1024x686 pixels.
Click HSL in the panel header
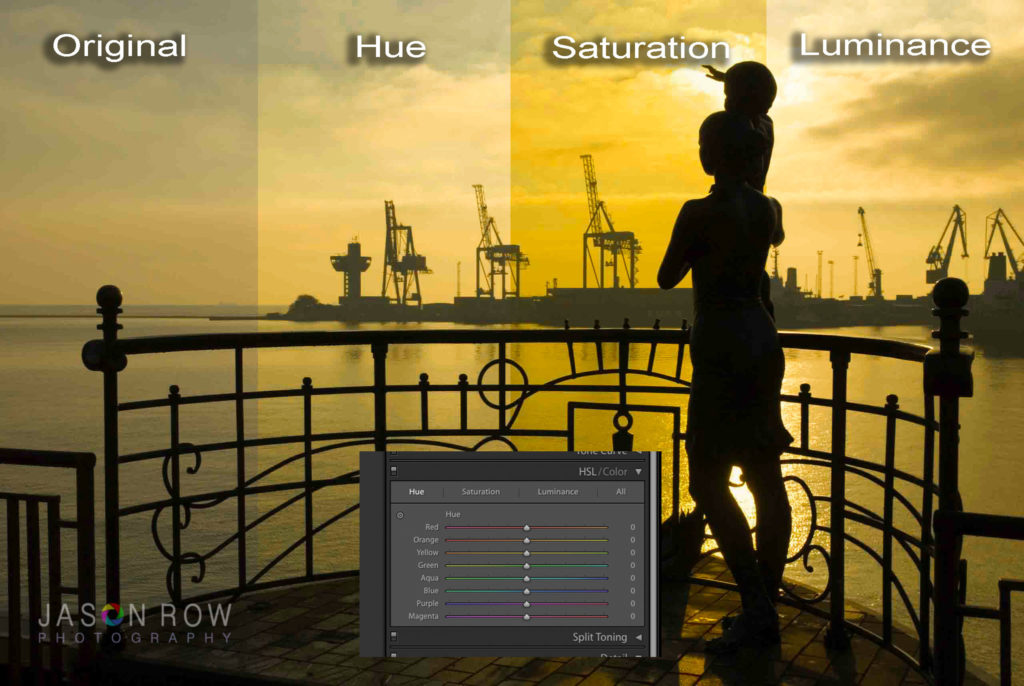pos(588,472)
